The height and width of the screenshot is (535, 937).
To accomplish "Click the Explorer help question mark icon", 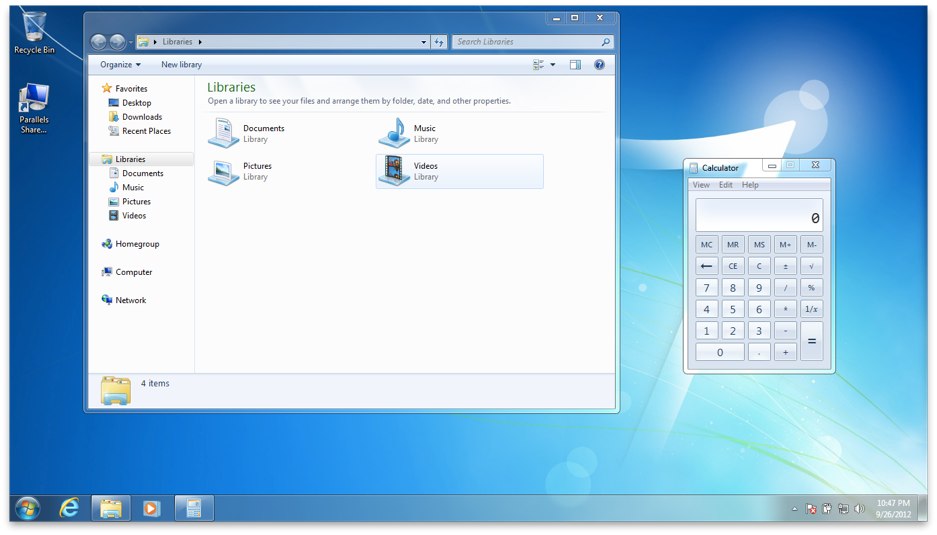I will click(599, 65).
